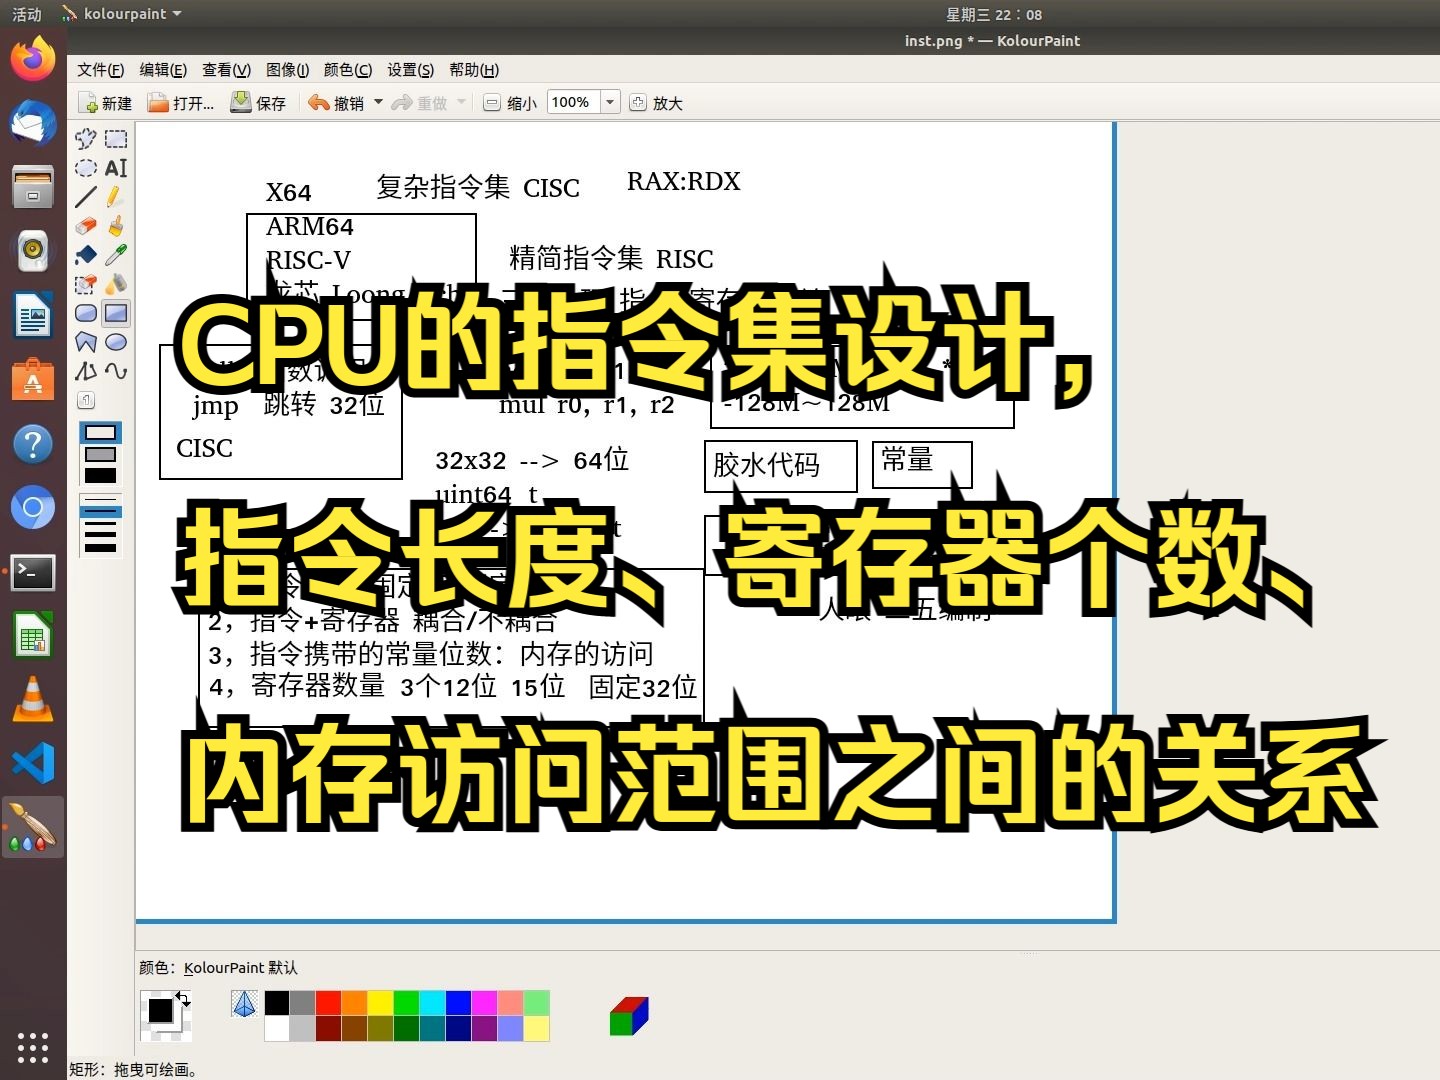The width and height of the screenshot is (1440, 1080).
Task: Select the Rectangle tool
Action: pos(116,313)
